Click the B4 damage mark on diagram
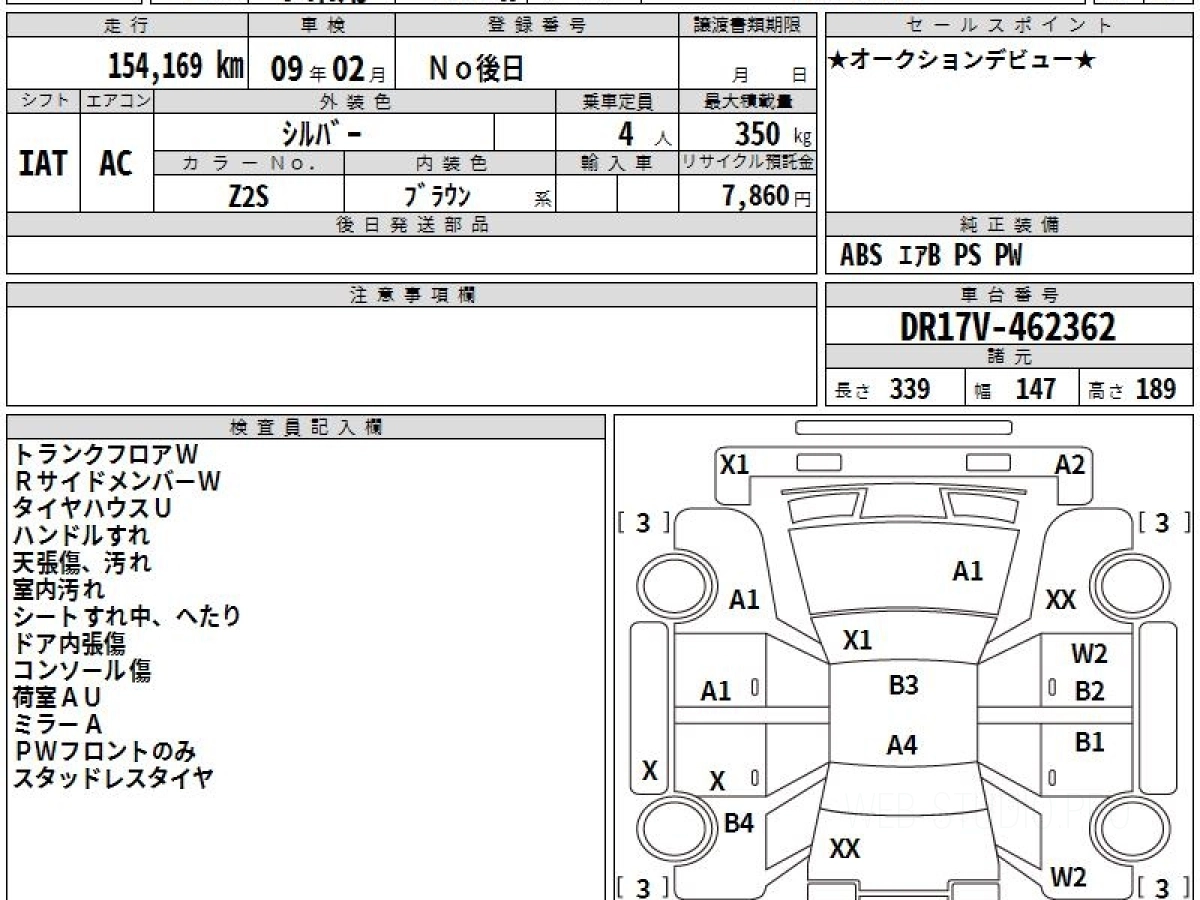1200x900 pixels. tap(738, 824)
